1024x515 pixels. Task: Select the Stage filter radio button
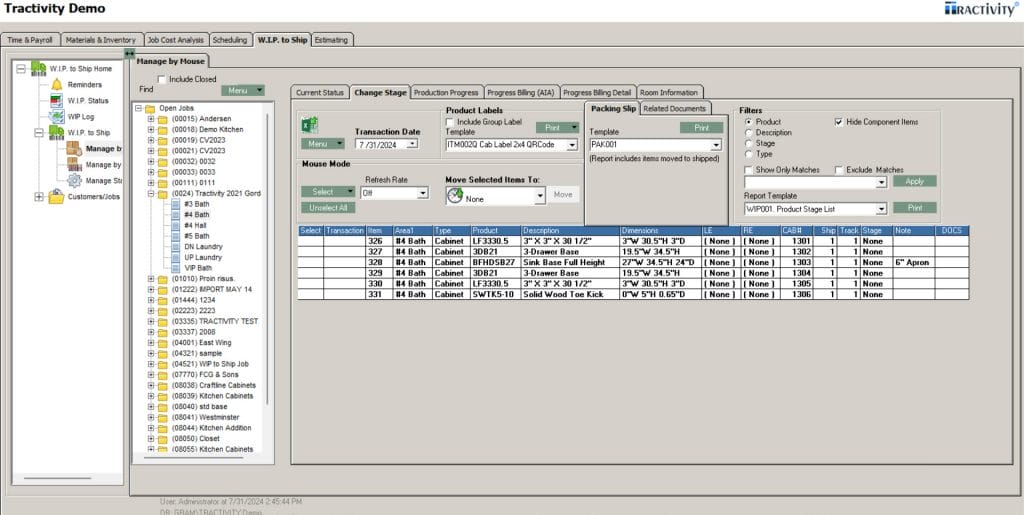point(748,143)
